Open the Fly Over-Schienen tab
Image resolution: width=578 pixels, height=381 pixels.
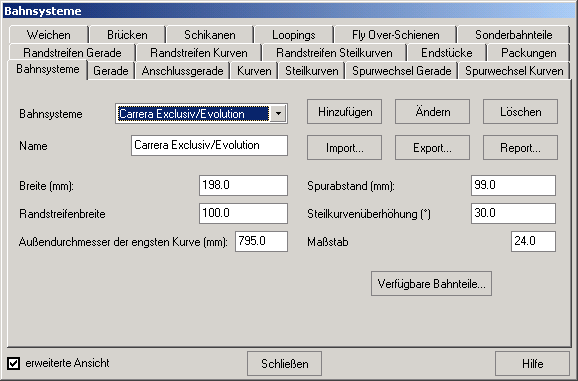point(396,35)
